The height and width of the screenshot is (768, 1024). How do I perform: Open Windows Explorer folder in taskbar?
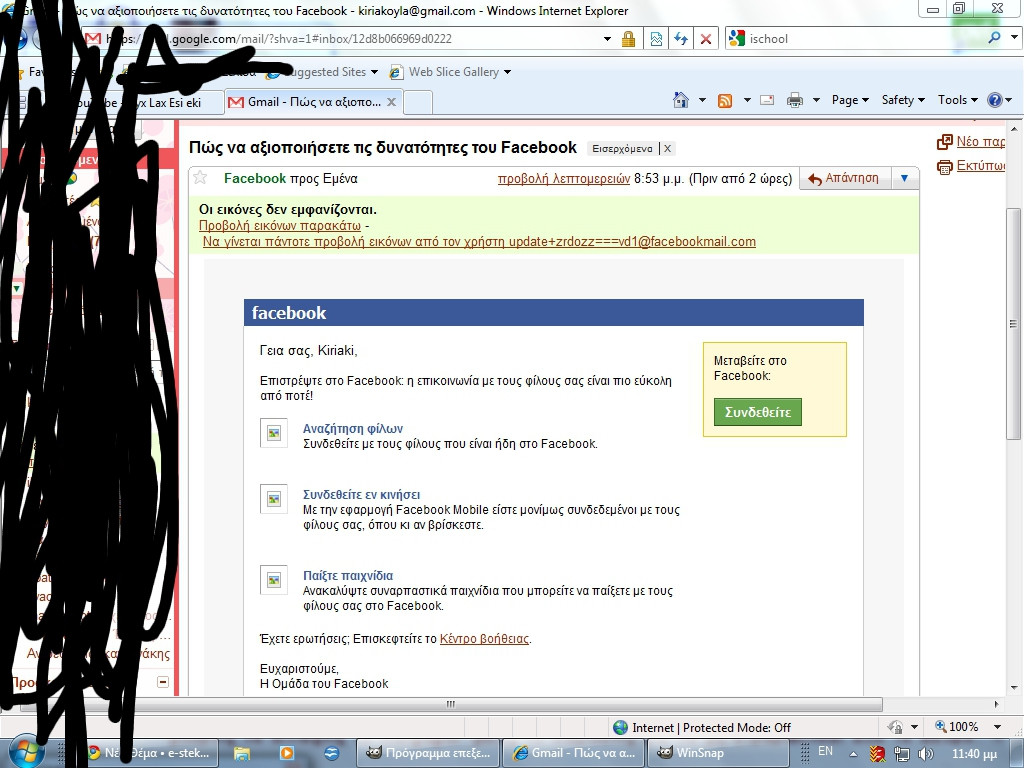(x=242, y=753)
